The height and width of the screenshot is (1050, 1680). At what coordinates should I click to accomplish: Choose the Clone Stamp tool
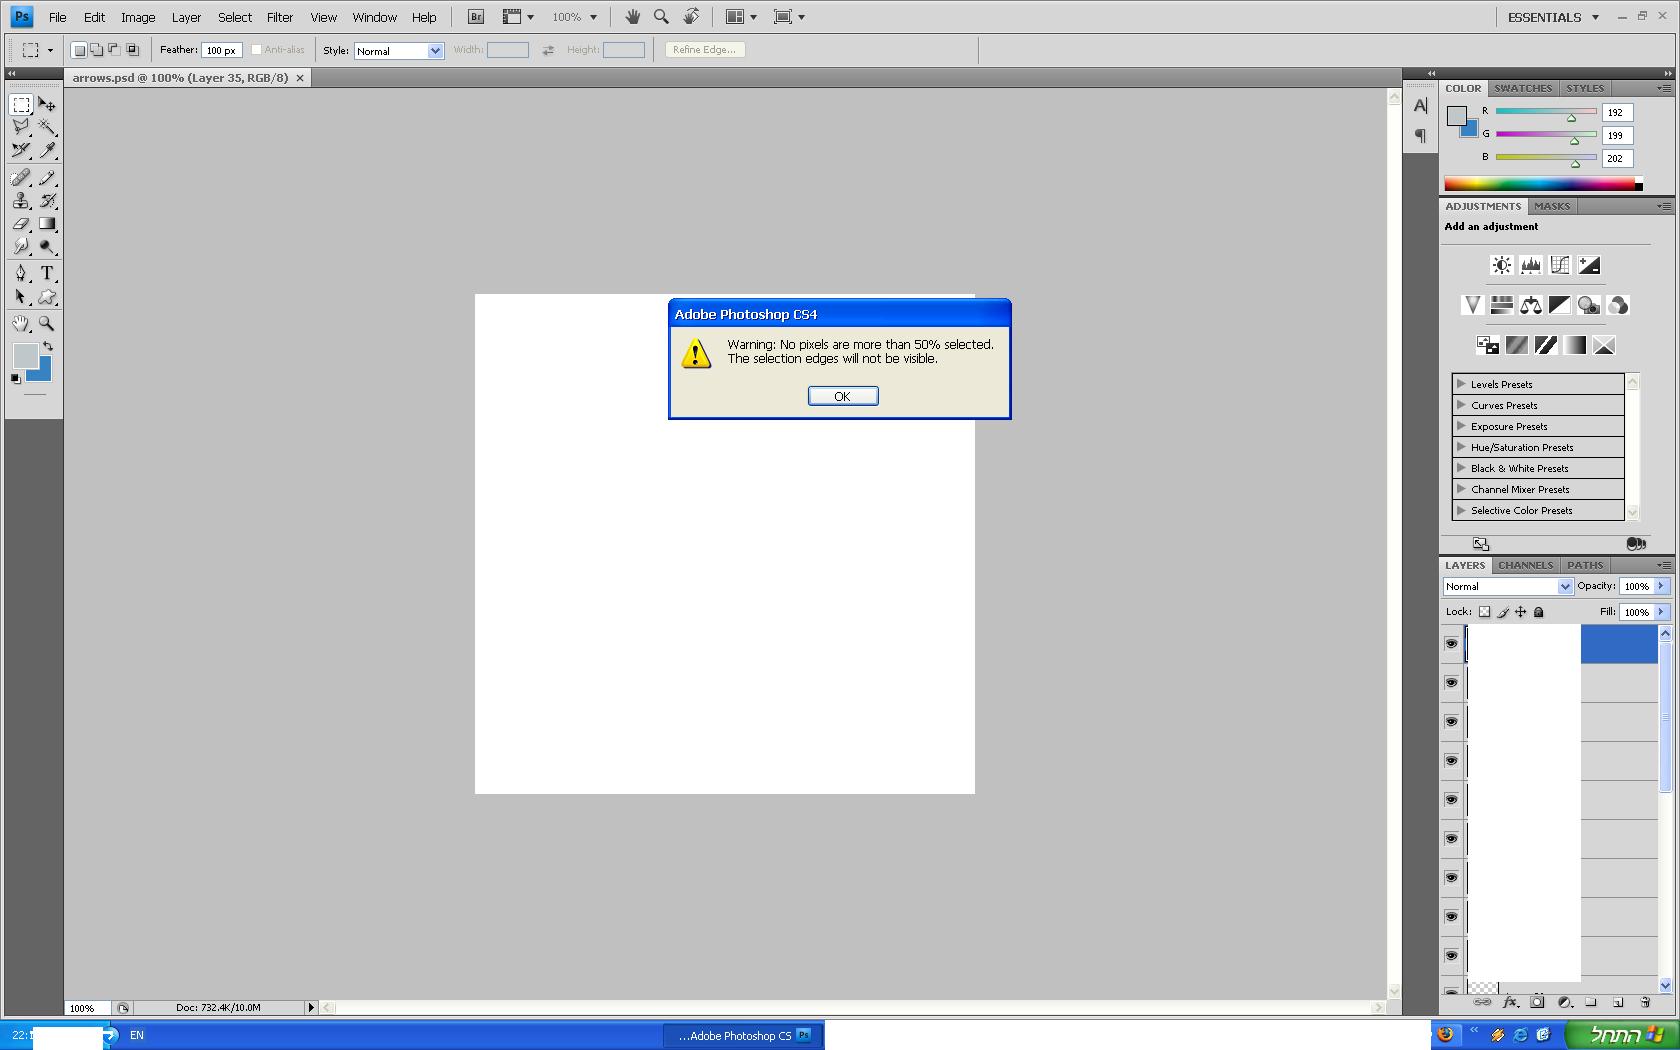(x=21, y=201)
